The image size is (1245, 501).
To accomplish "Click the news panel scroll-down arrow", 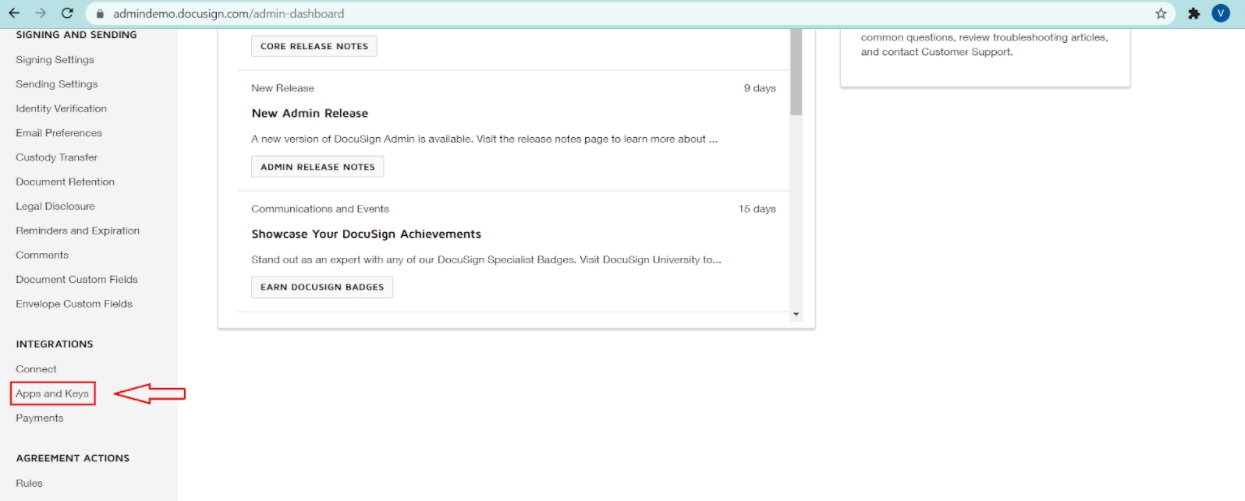I will point(796,314).
